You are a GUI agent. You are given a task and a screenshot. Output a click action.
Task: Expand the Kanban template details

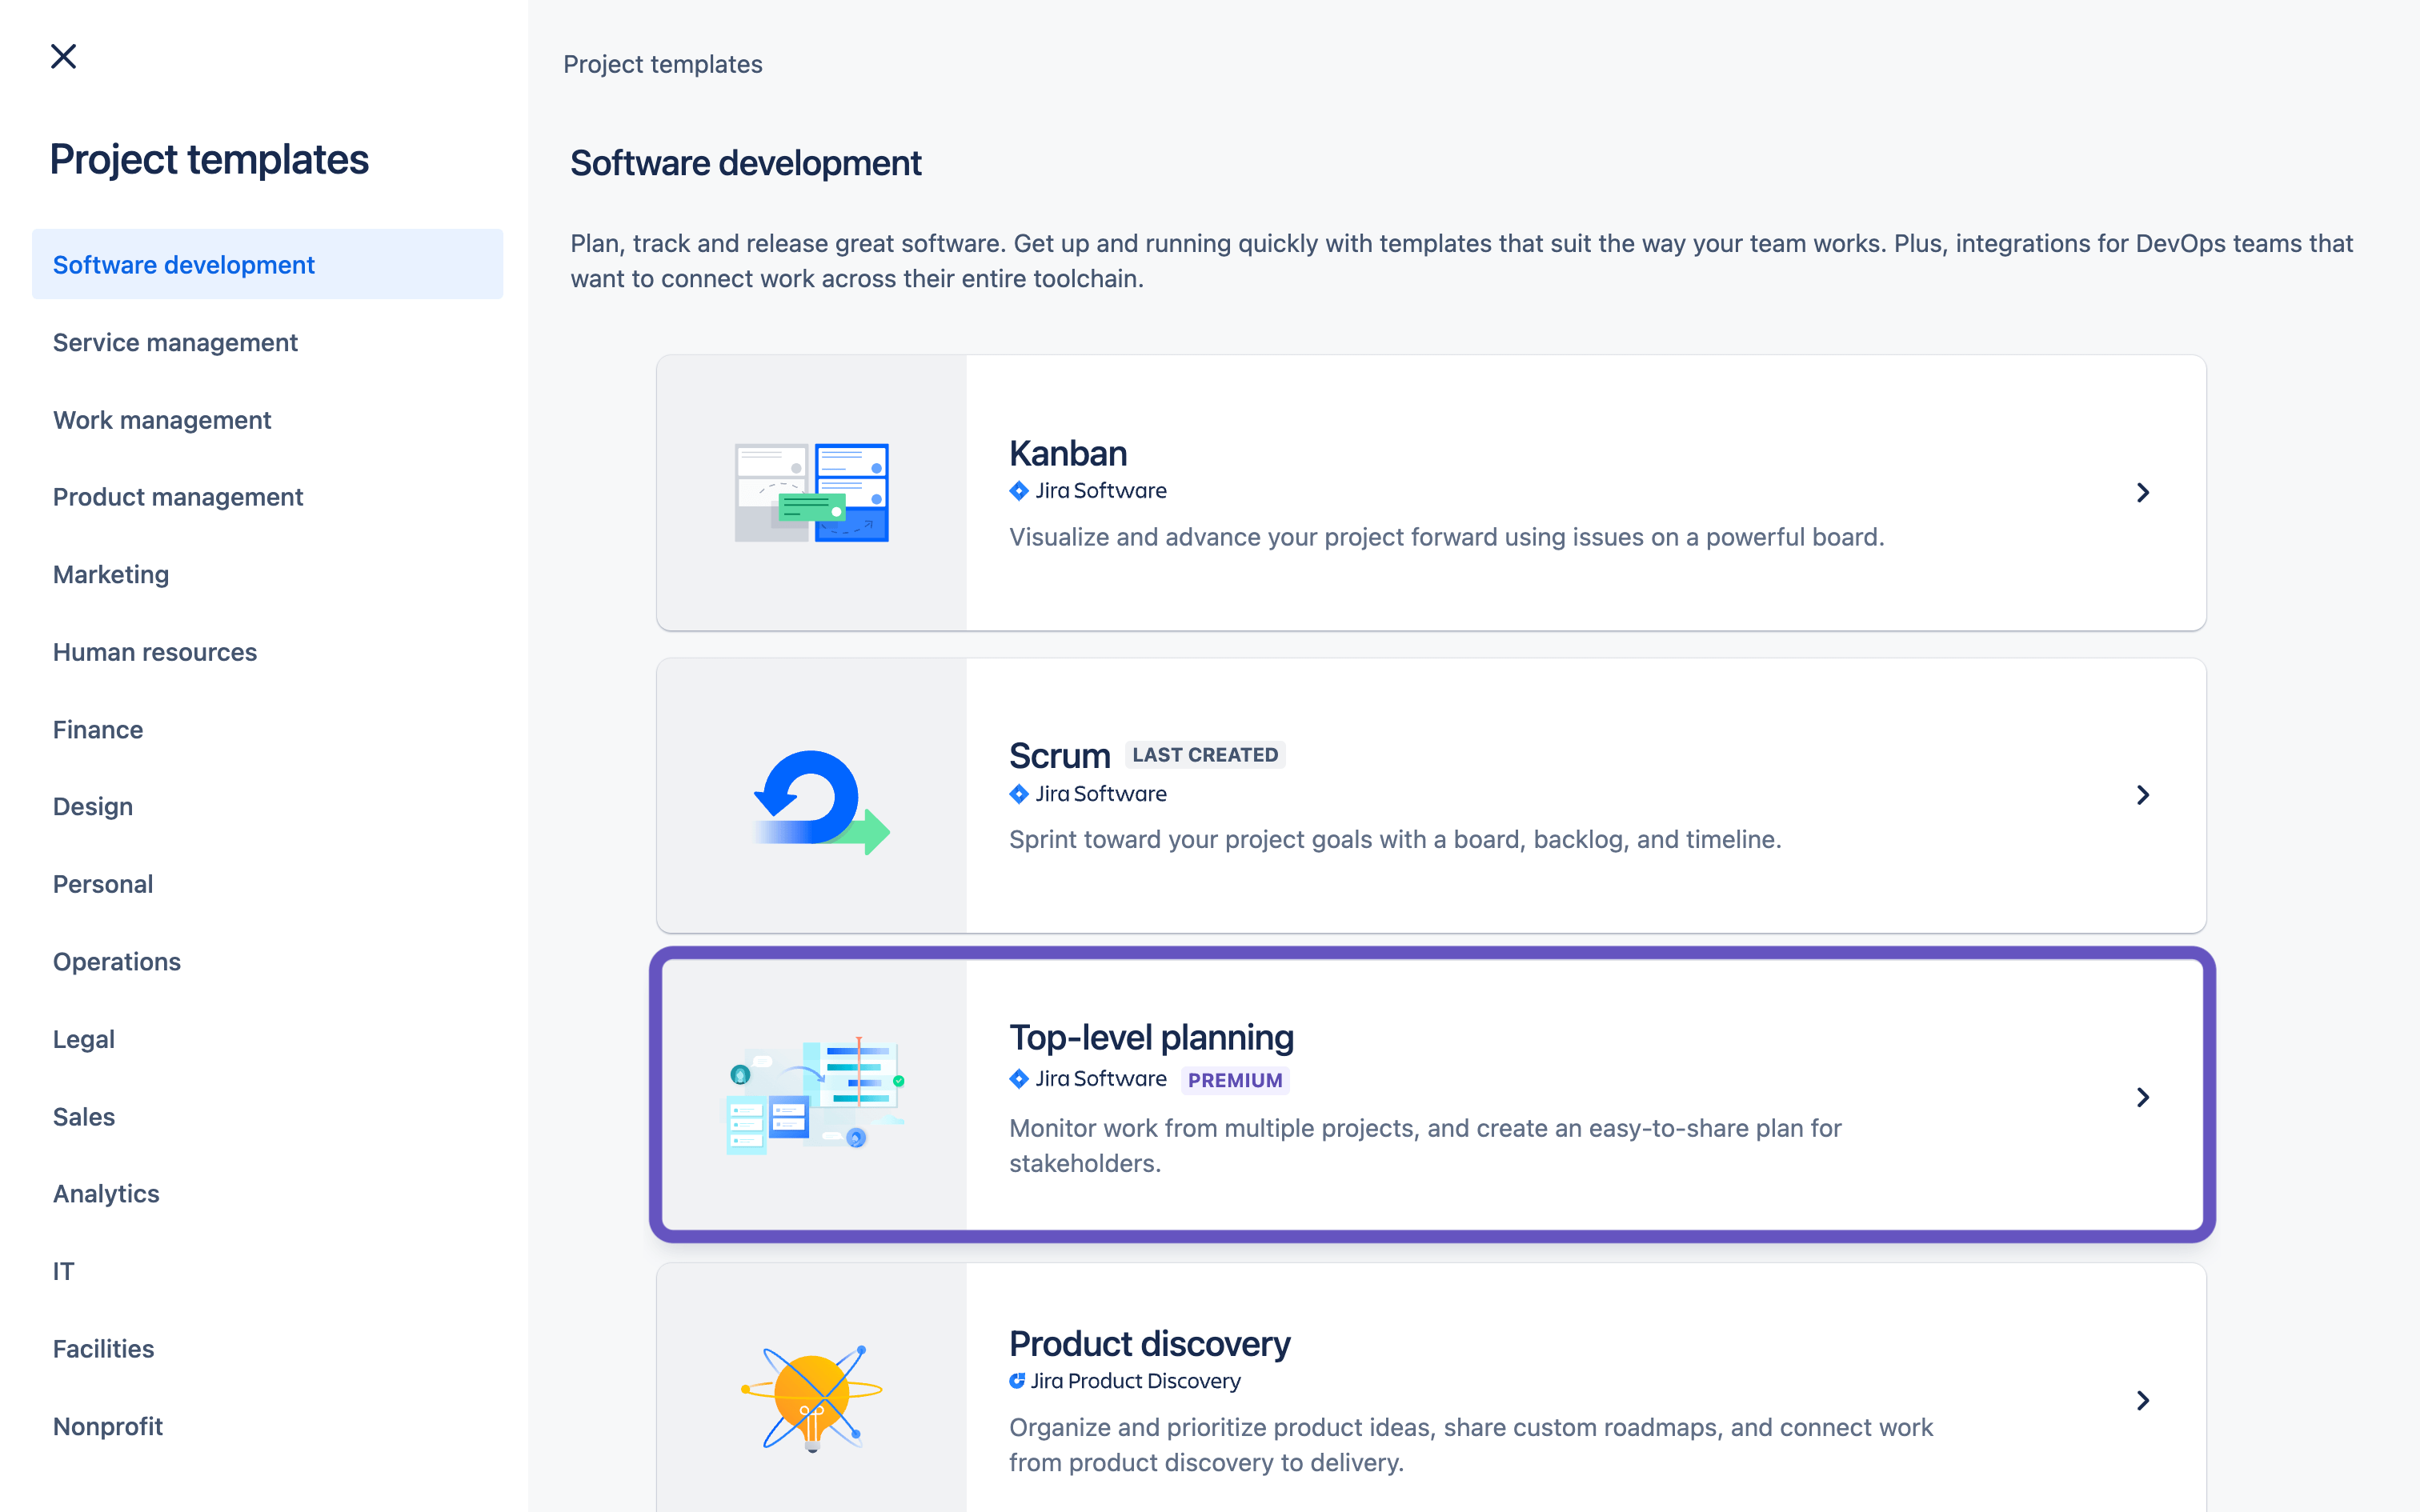[x=2143, y=493]
